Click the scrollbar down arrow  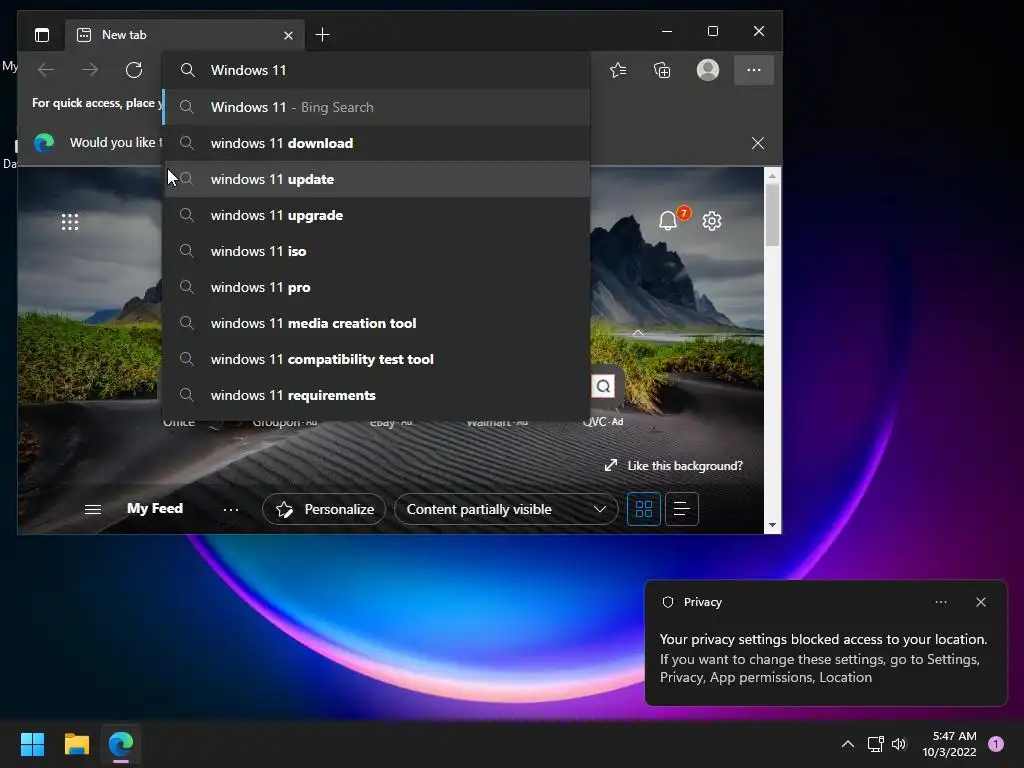[773, 525]
